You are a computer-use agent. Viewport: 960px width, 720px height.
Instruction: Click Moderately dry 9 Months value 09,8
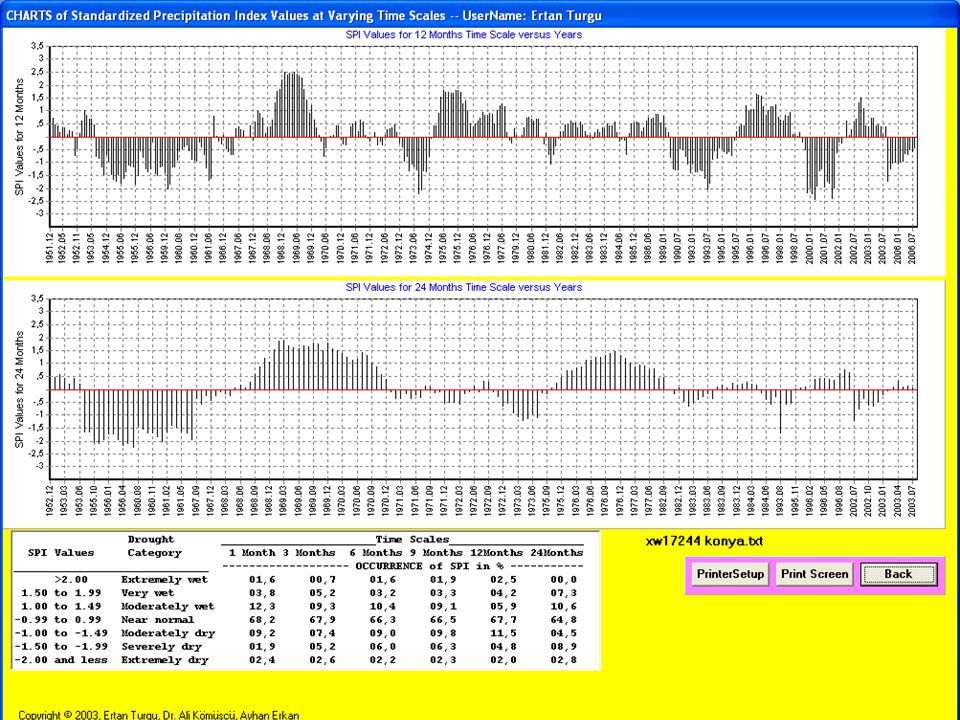(443, 634)
